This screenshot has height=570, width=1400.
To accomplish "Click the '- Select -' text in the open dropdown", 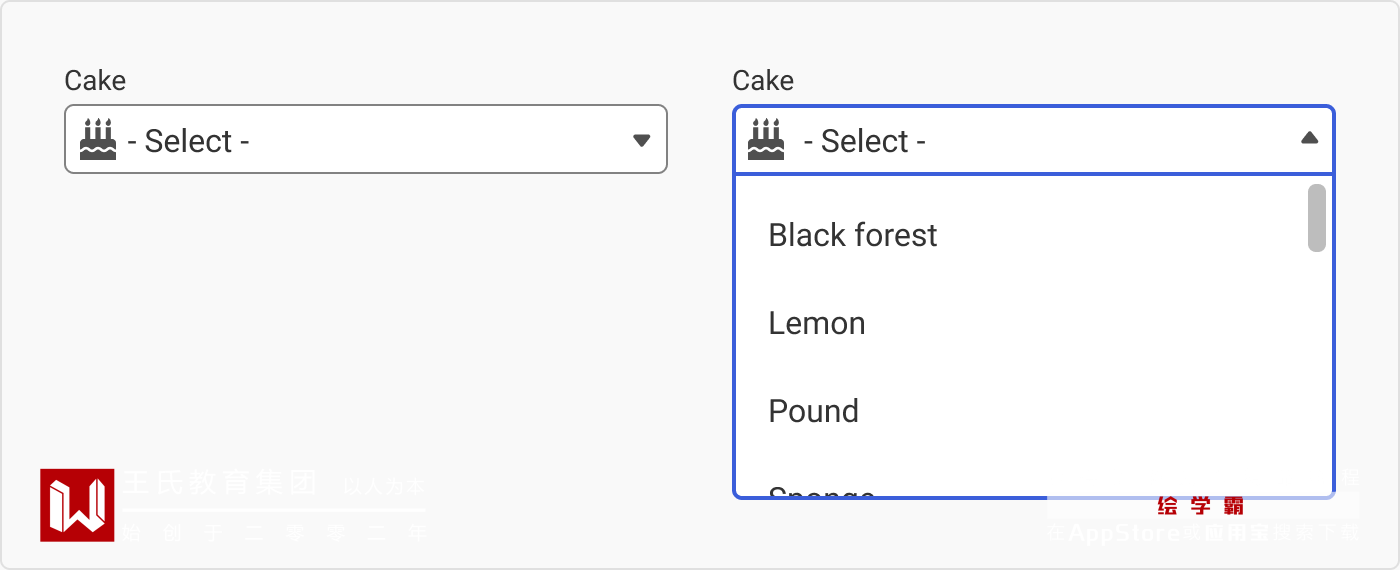I will pyautogui.click(x=864, y=141).
